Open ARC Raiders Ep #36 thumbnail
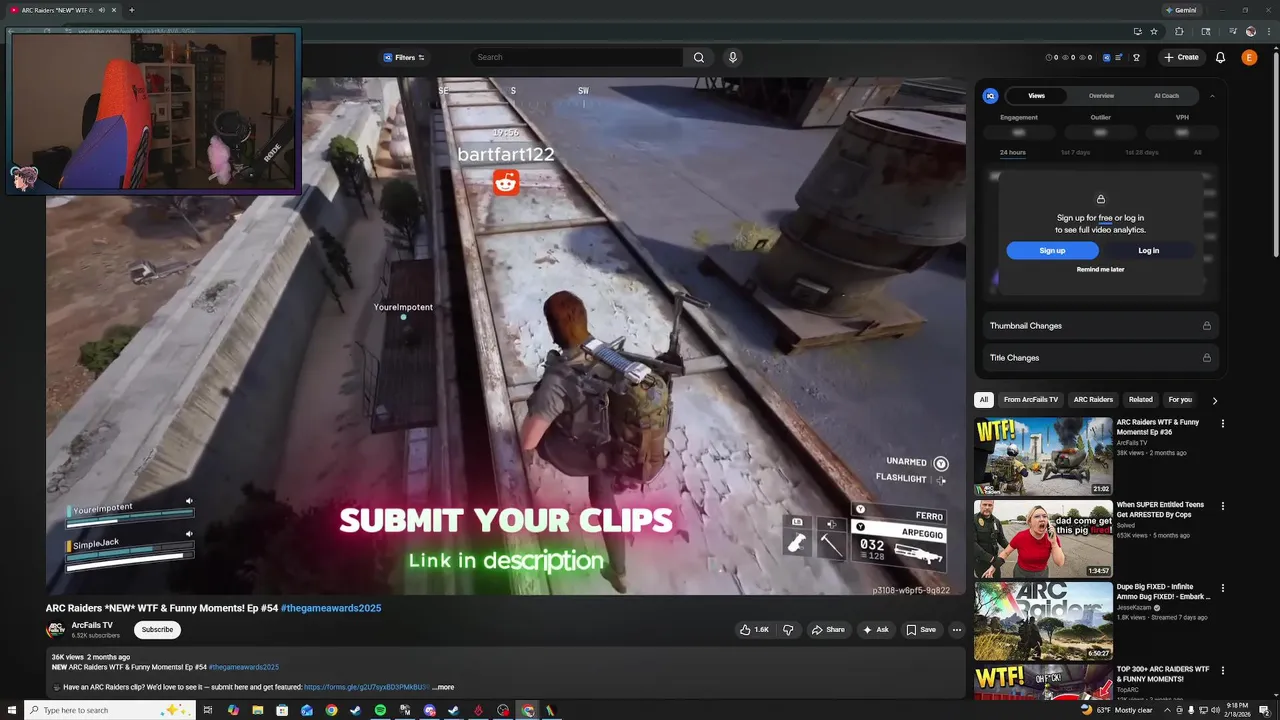Image resolution: width=1280 pixels, height=720 pixels. point(1043,456)
